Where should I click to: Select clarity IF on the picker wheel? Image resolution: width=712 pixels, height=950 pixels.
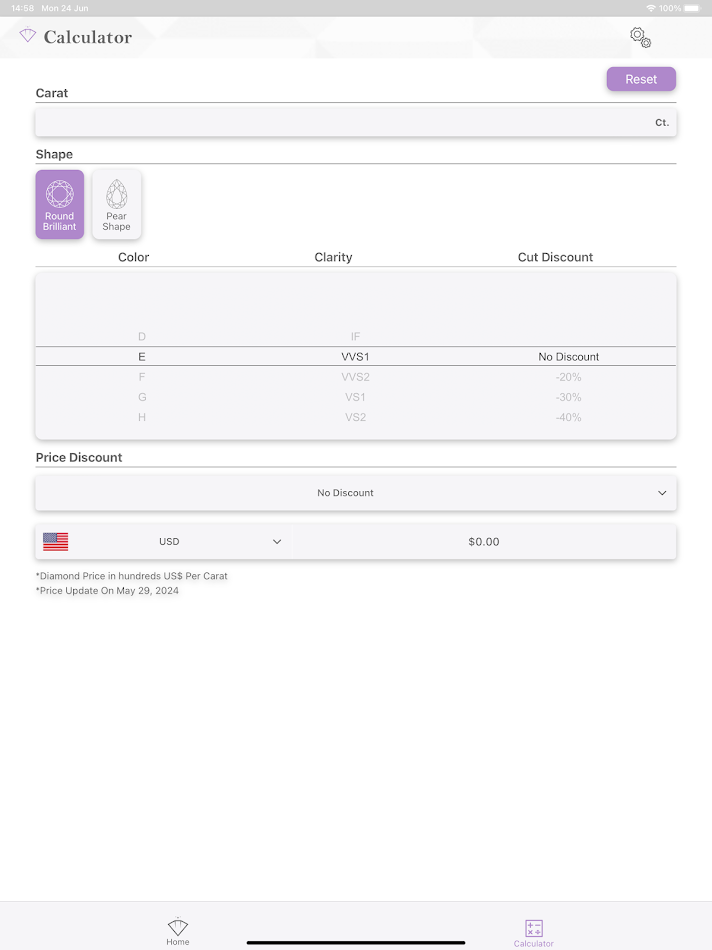[355, 336]
